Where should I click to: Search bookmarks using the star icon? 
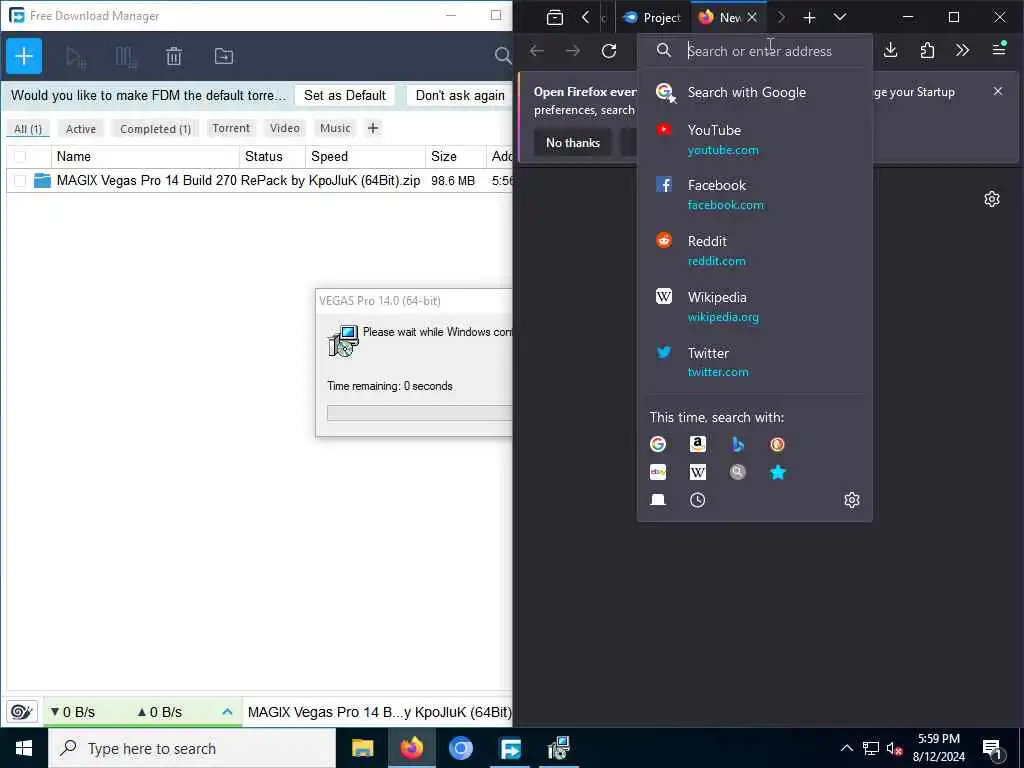(x=777, y=472)
